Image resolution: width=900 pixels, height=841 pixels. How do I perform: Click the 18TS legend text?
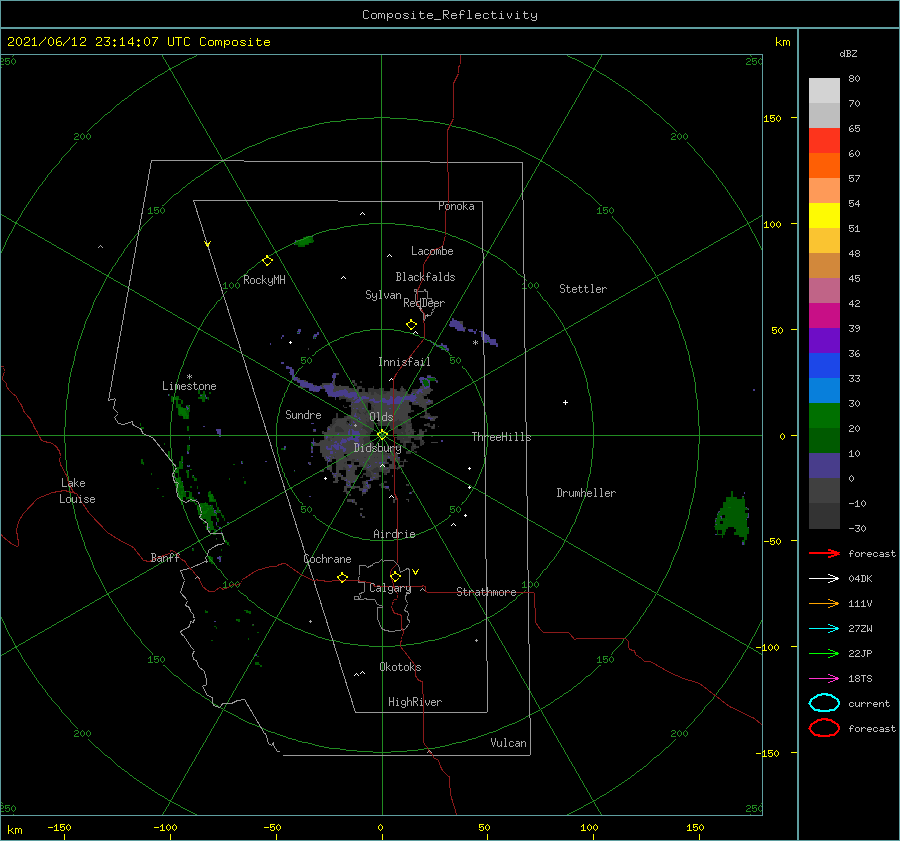[x=860, y=679]
